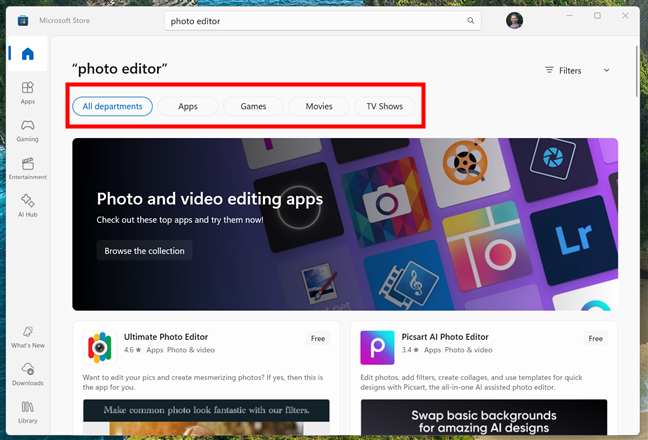Minimize the Microsoft Store window
The height and width of the screenshot is (440, 648).
[x=569, y=16]
